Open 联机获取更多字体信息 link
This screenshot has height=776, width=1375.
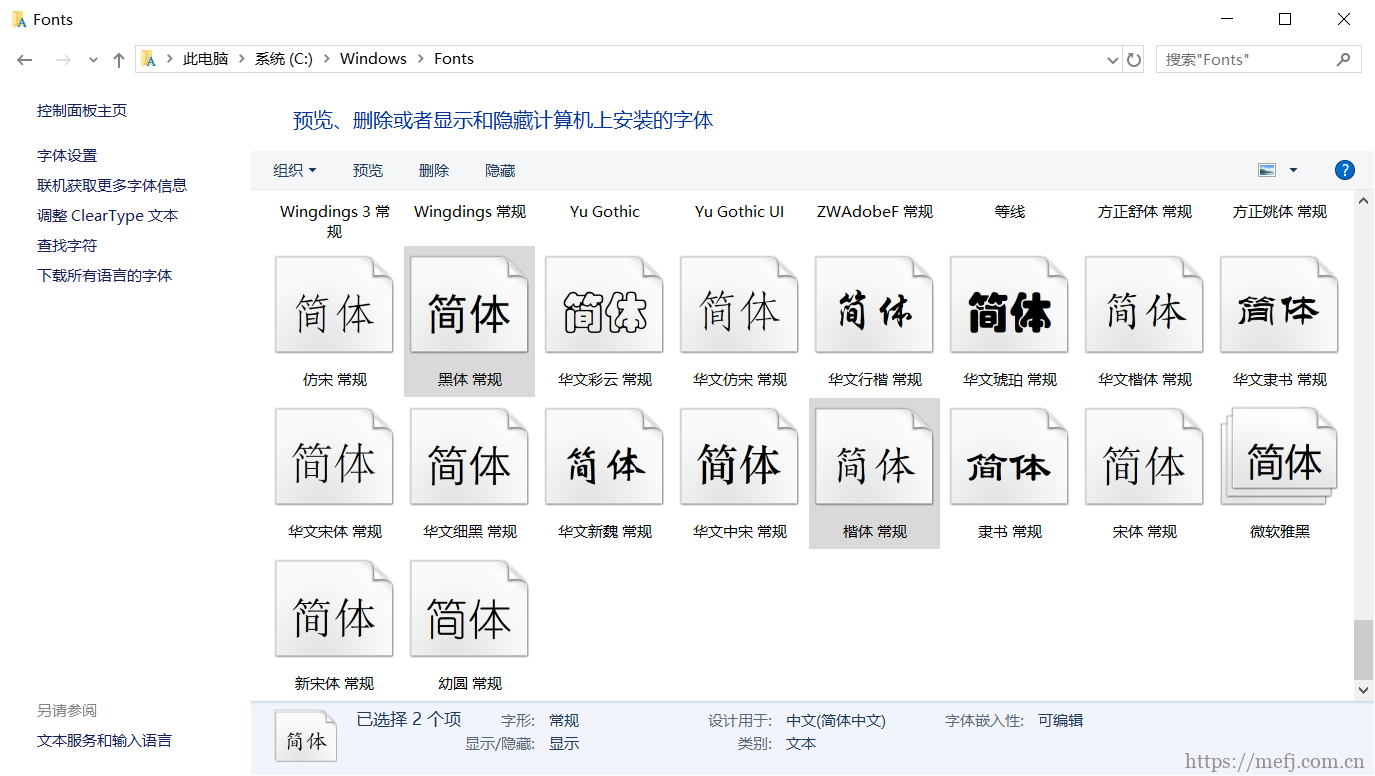coord(112,186)
